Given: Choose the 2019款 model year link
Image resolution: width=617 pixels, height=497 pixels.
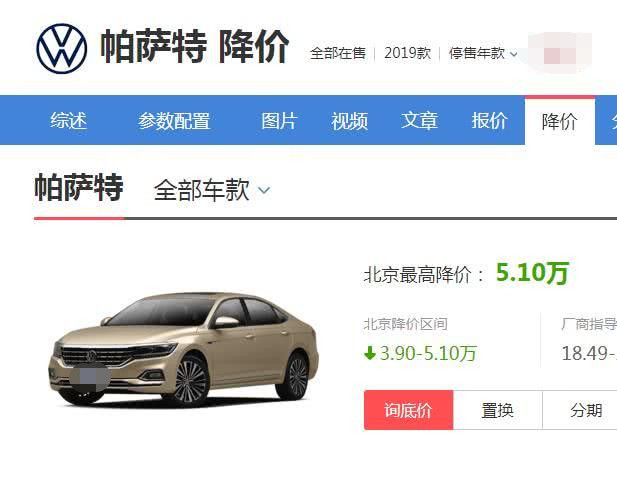Looking at the screenshot, I should [x=408, y=53].
